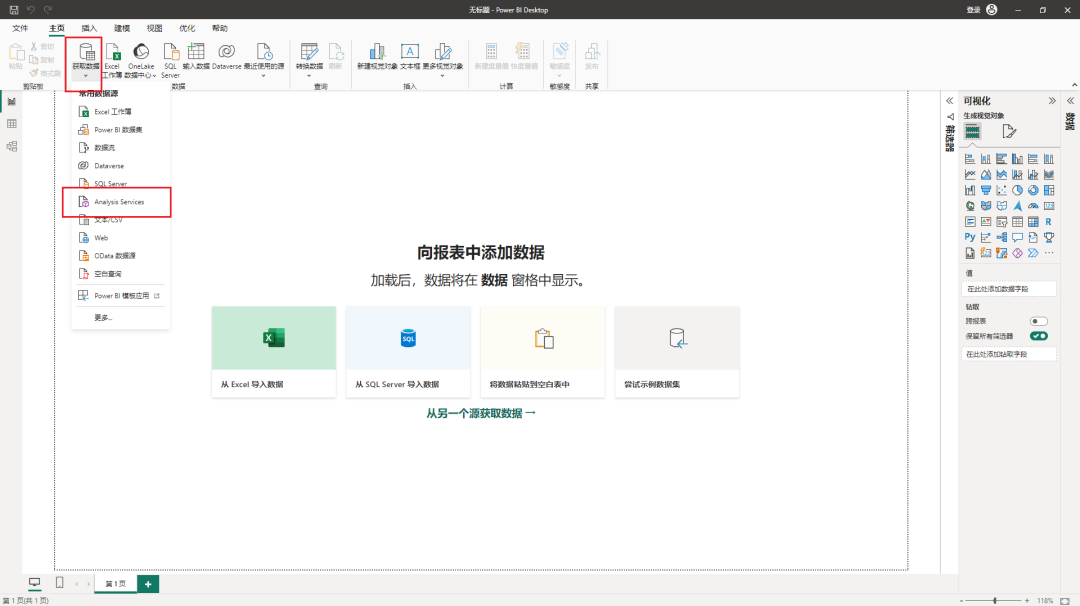Click the 从 Excel 导入数据 card
This screenshot has height=606, width=1080.
(x=273, y=352)
